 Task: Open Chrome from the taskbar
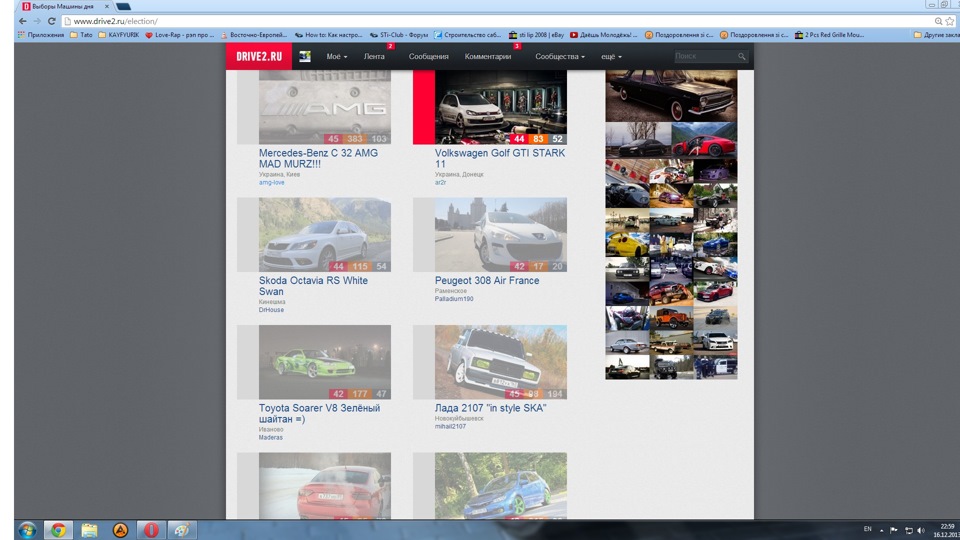point(58,530)
